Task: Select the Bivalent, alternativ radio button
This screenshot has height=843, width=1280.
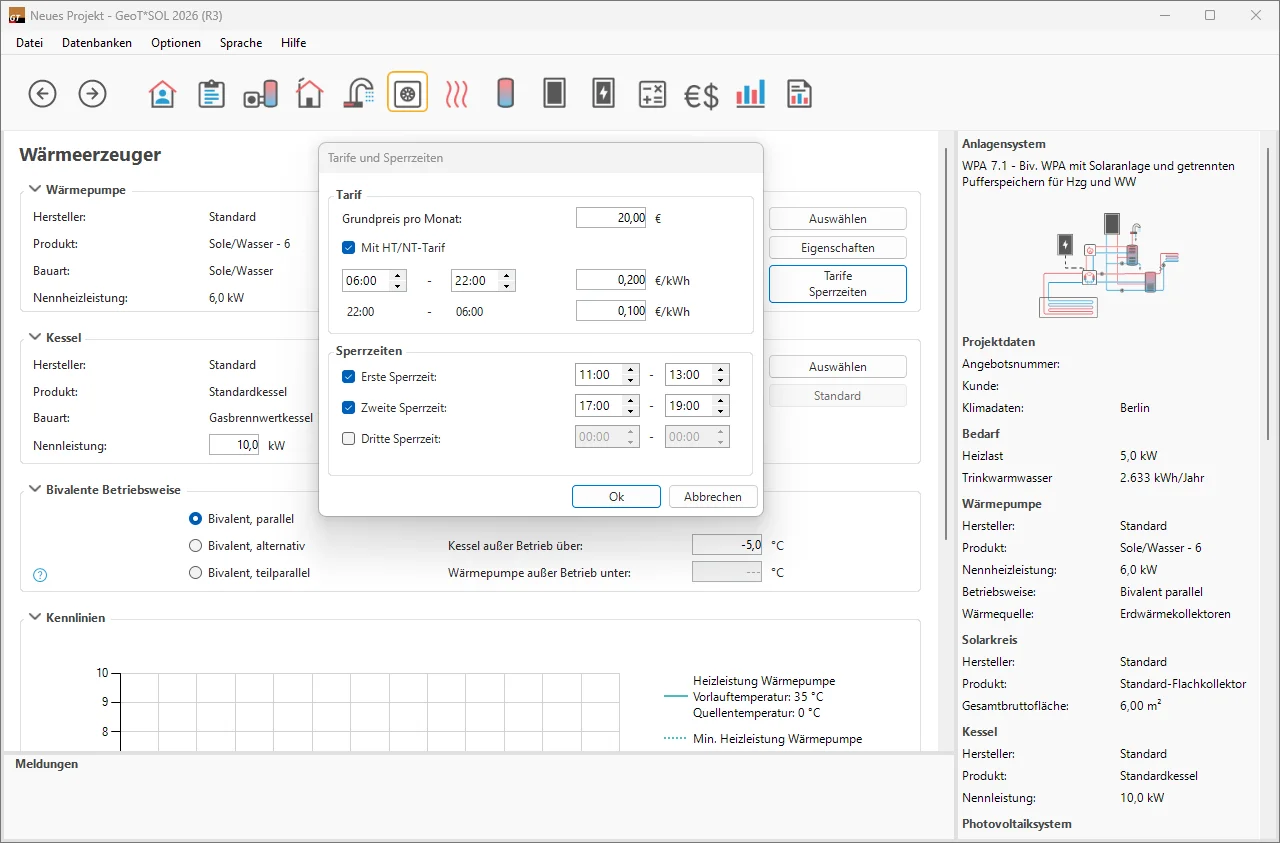Action: pos(196,546)
